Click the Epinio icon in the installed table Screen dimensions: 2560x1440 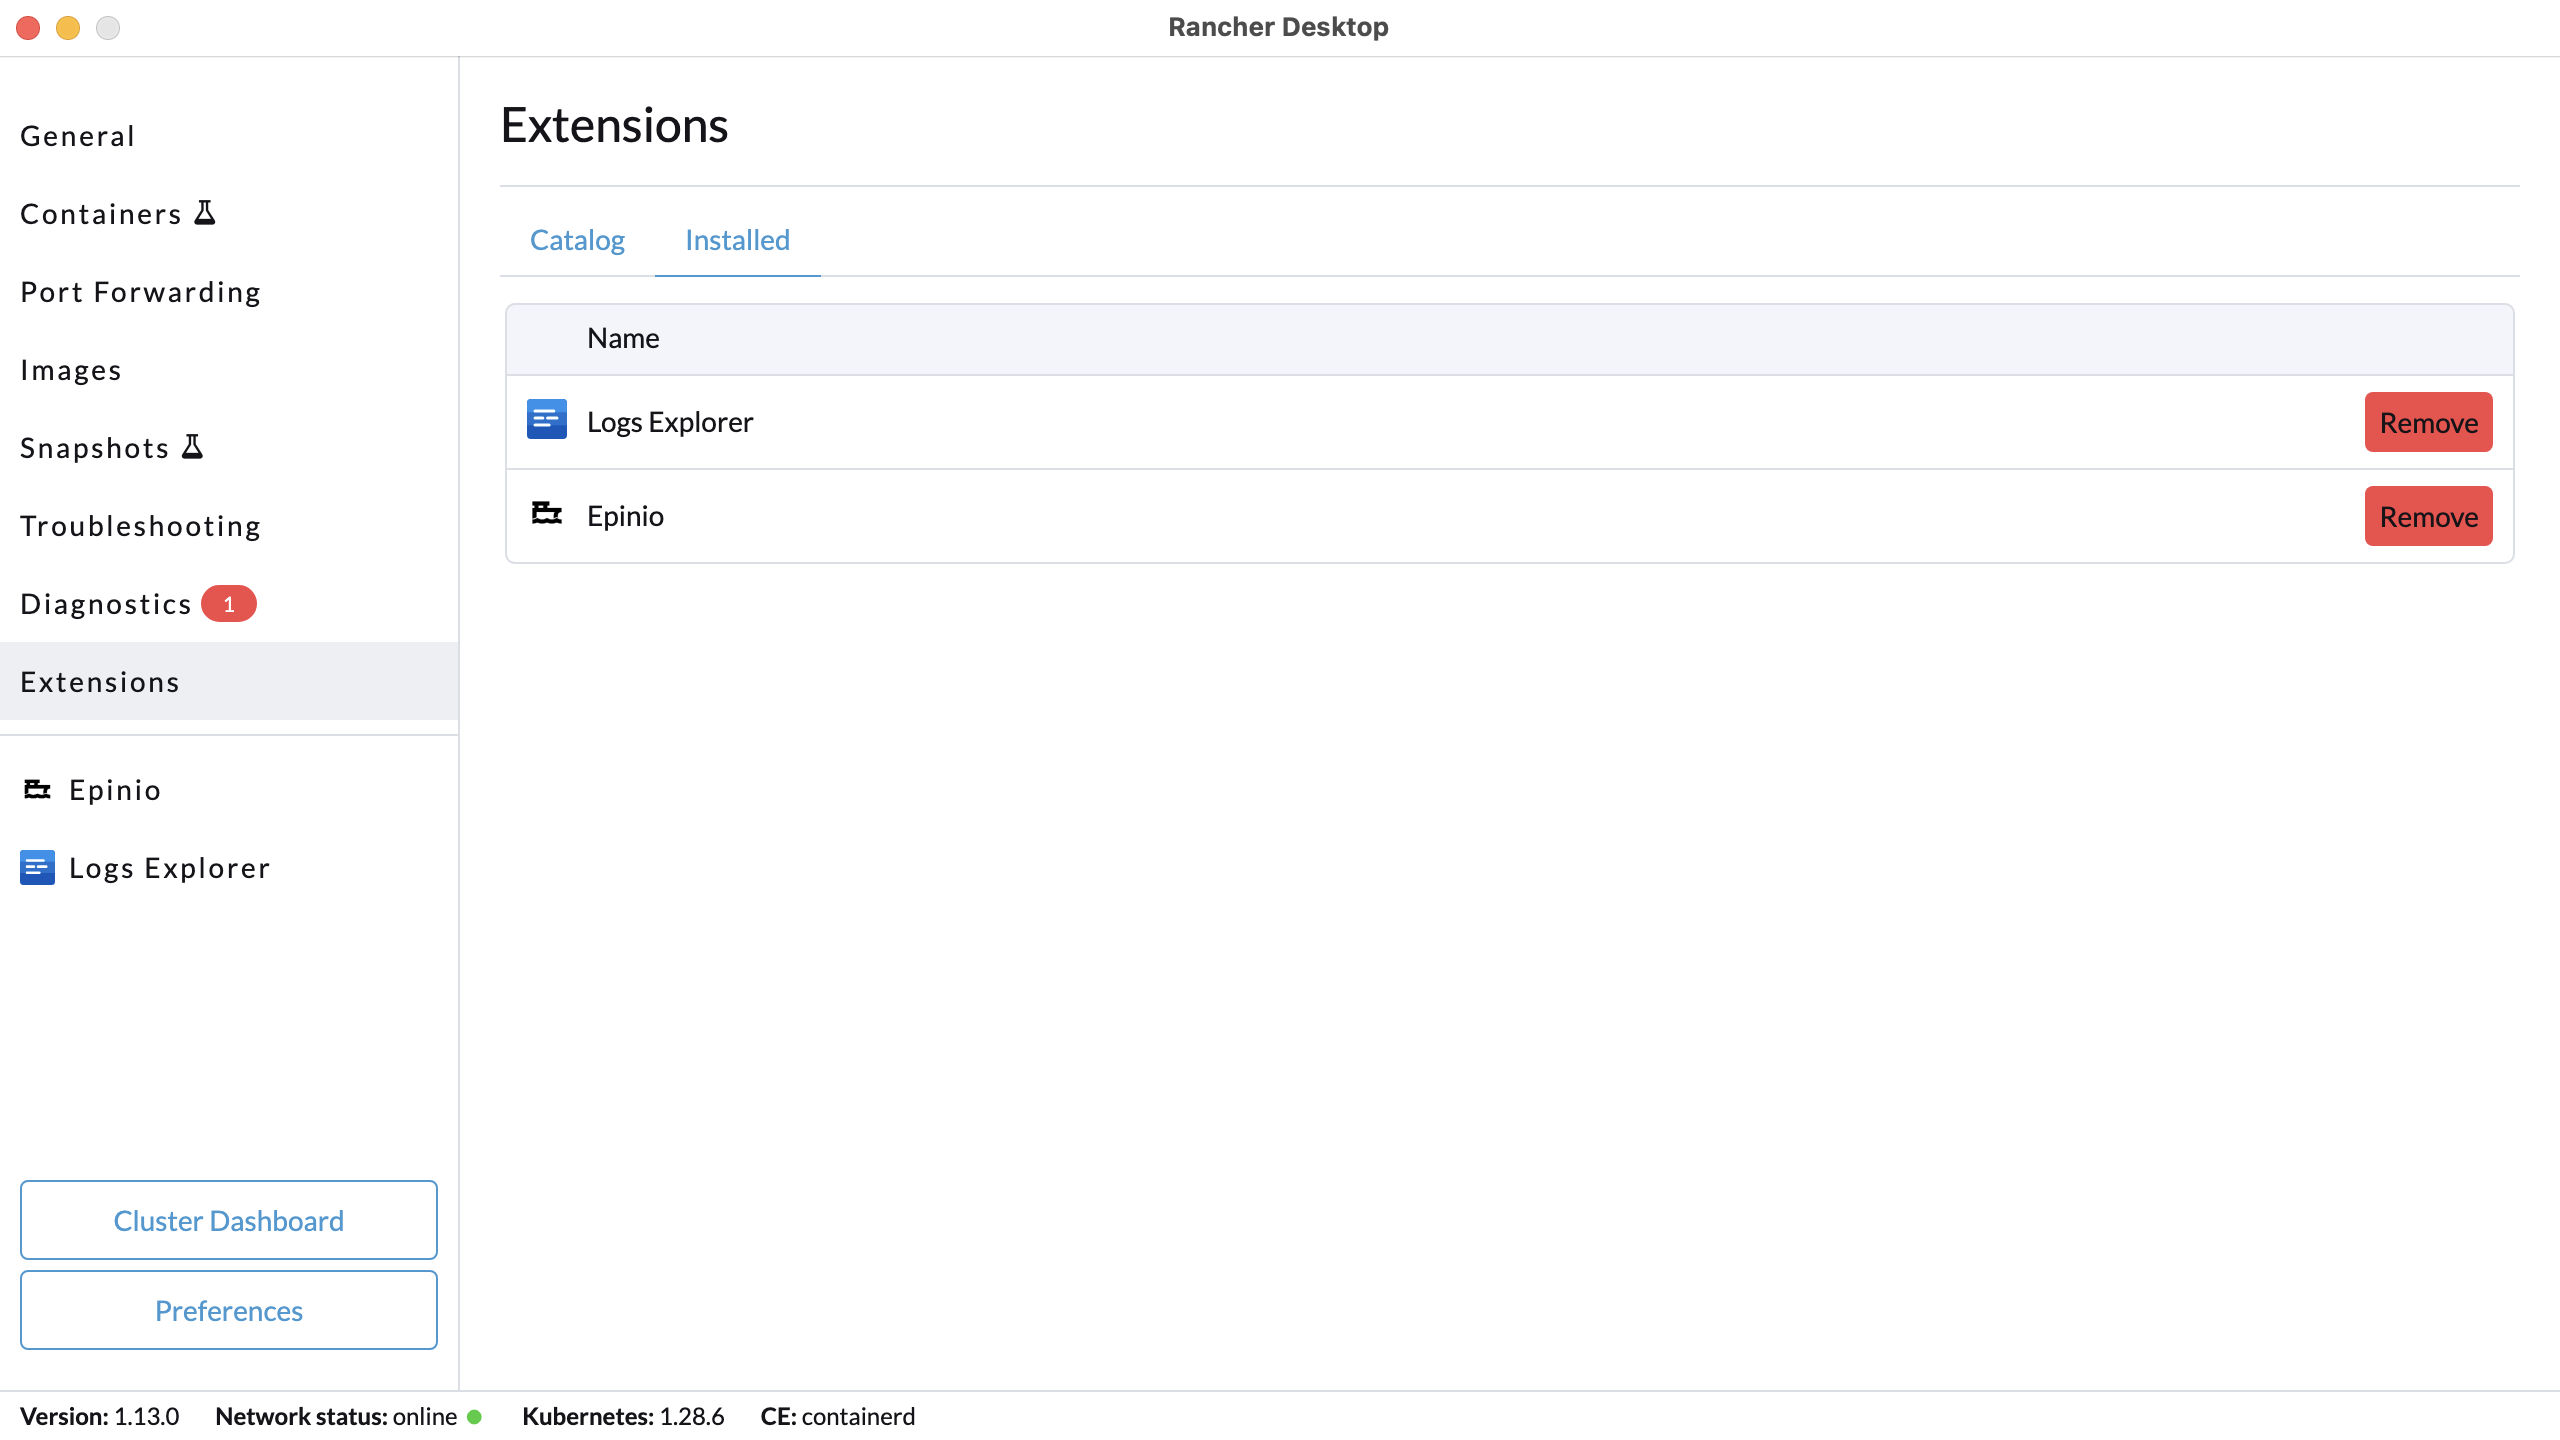546,514
